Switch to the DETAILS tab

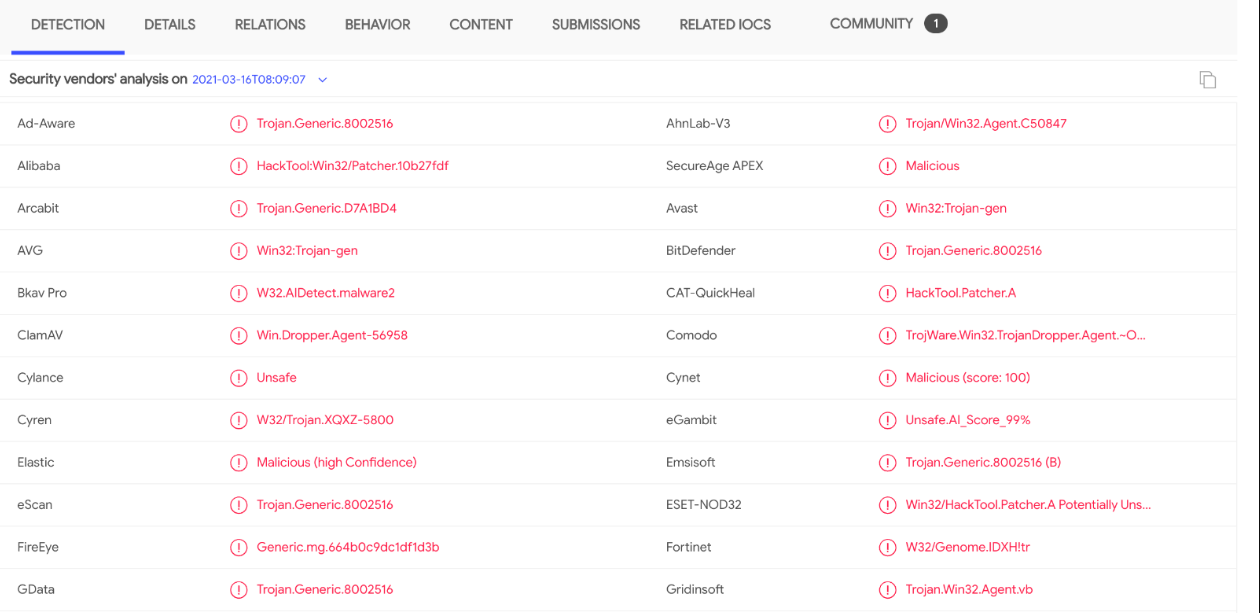(170, 24)
